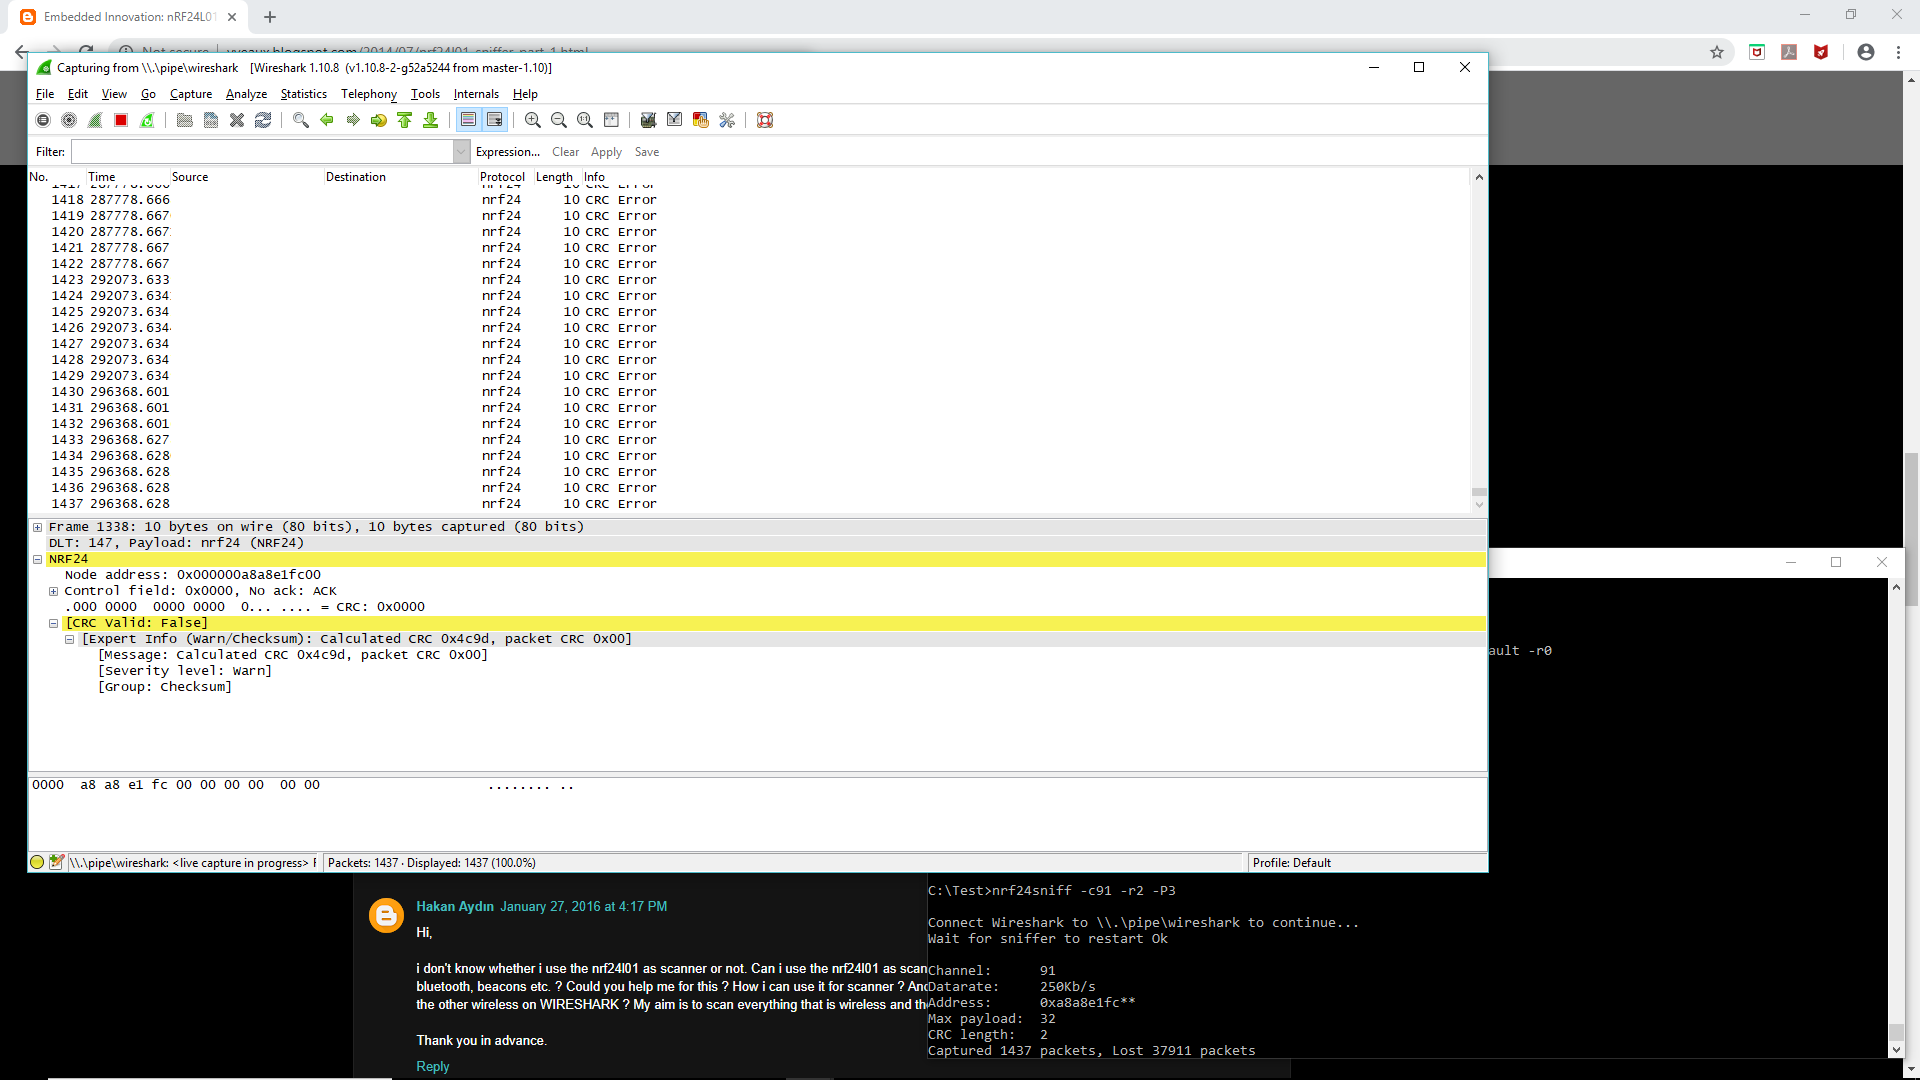The width and height of the screenshot is (1920, 1080).
Task: Jump to first packet icon
Action: coord(405,120)
